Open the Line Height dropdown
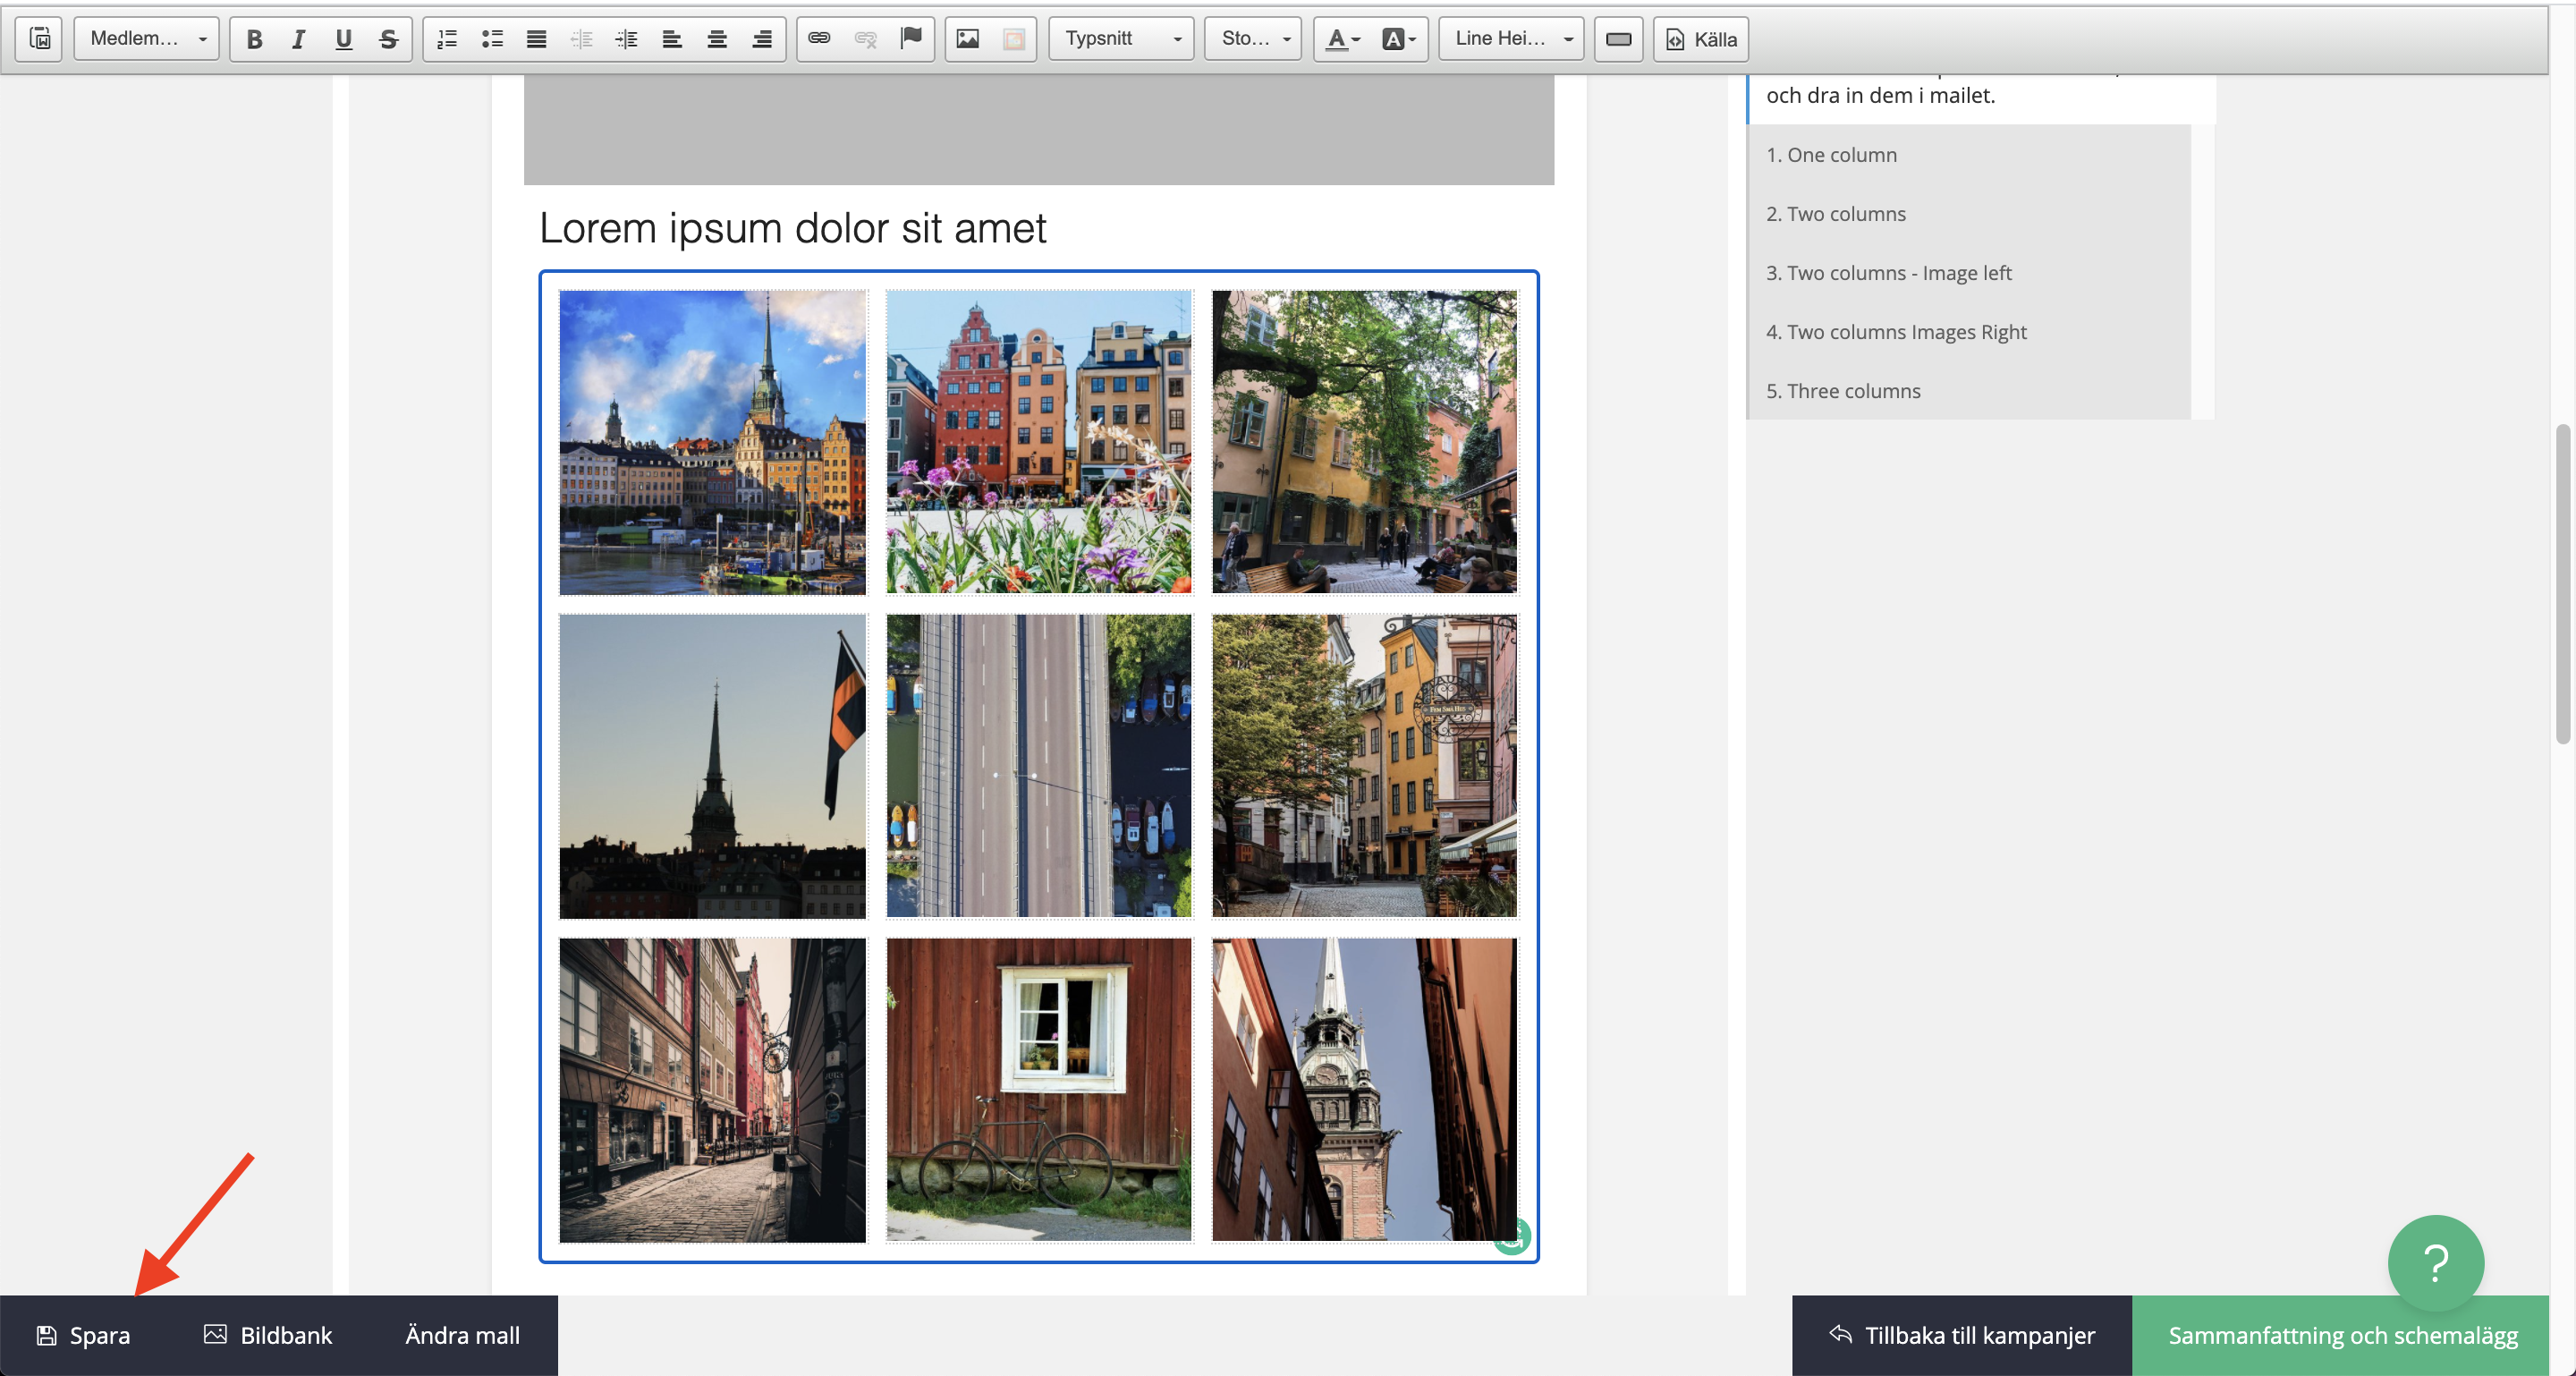2576x1376 pixels. tap(1510, 39)
